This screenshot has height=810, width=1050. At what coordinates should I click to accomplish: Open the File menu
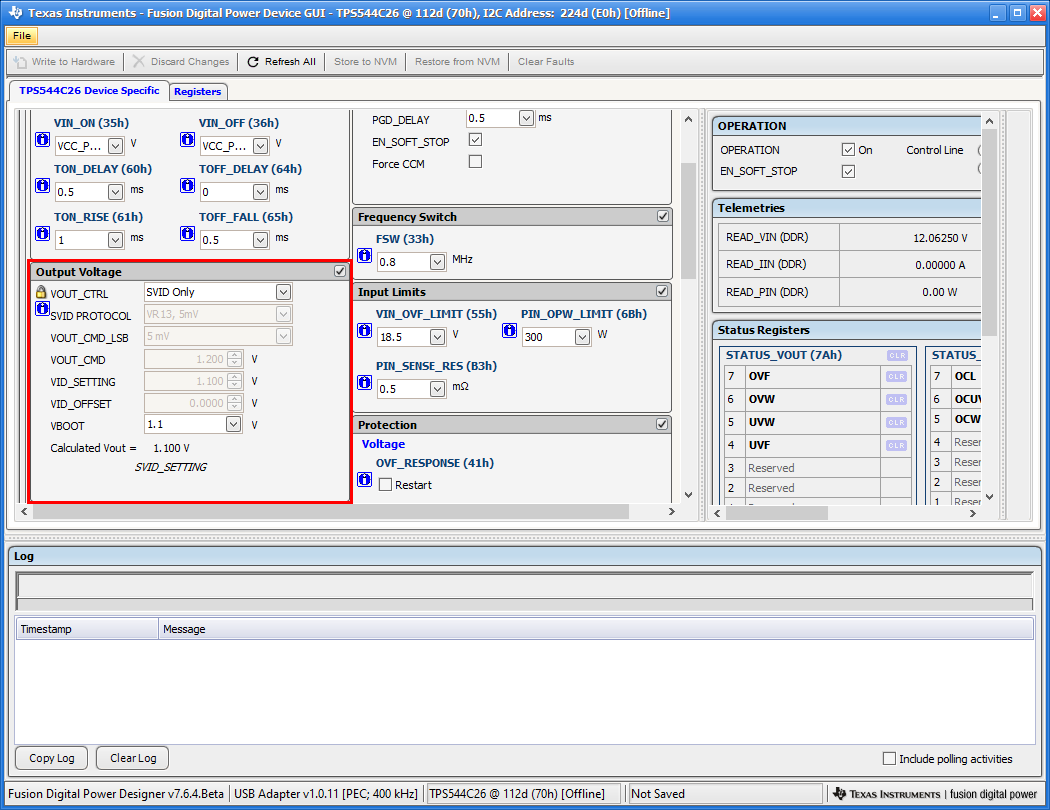[x=21, y=36]
